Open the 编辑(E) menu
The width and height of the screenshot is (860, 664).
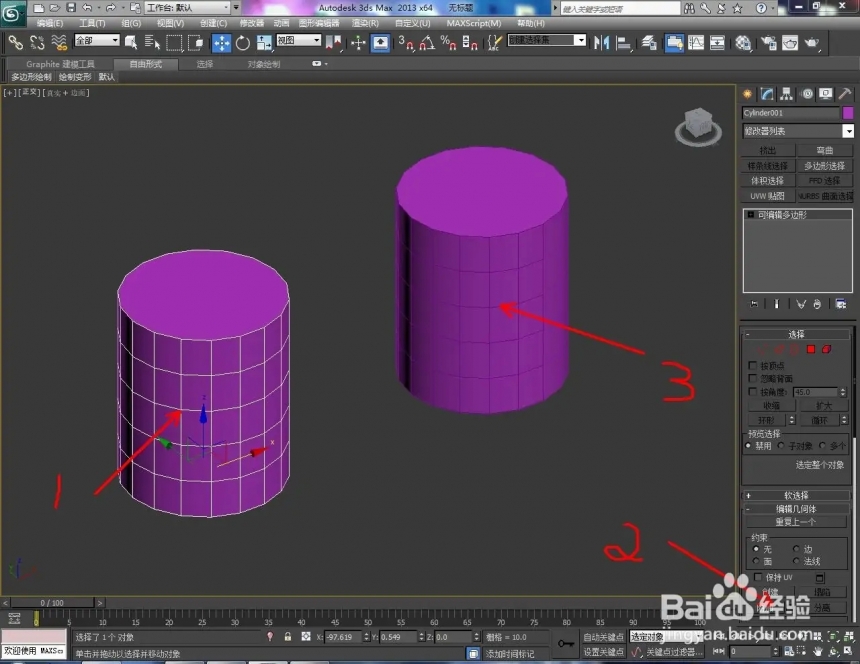(50, 23)
